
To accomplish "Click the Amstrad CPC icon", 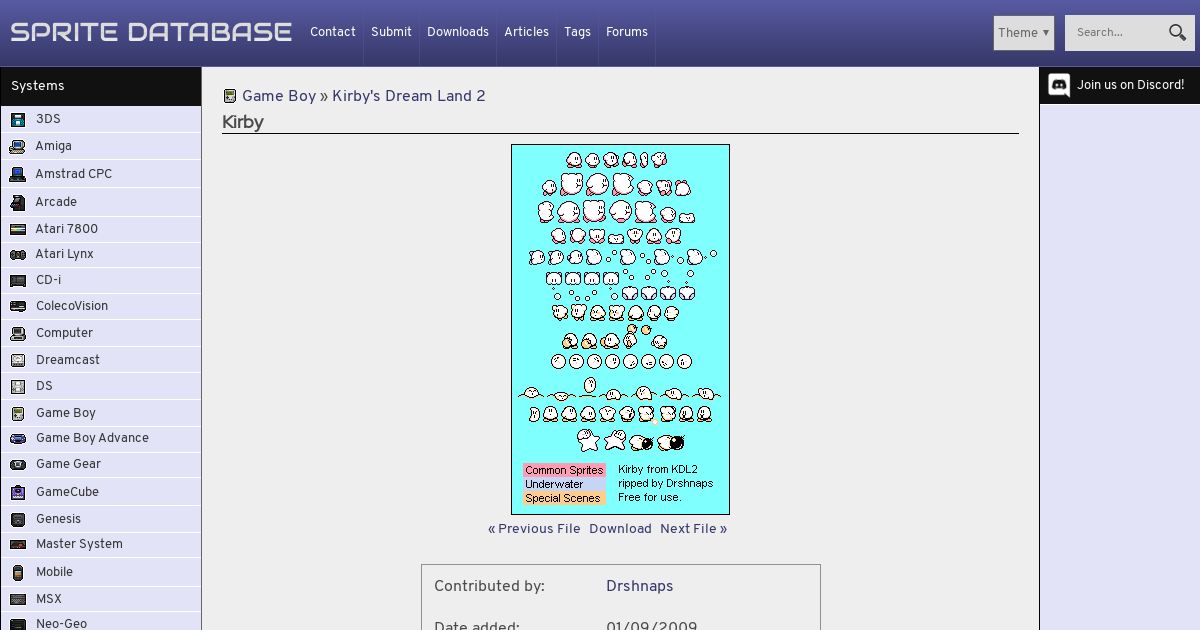I will (18, 174).
